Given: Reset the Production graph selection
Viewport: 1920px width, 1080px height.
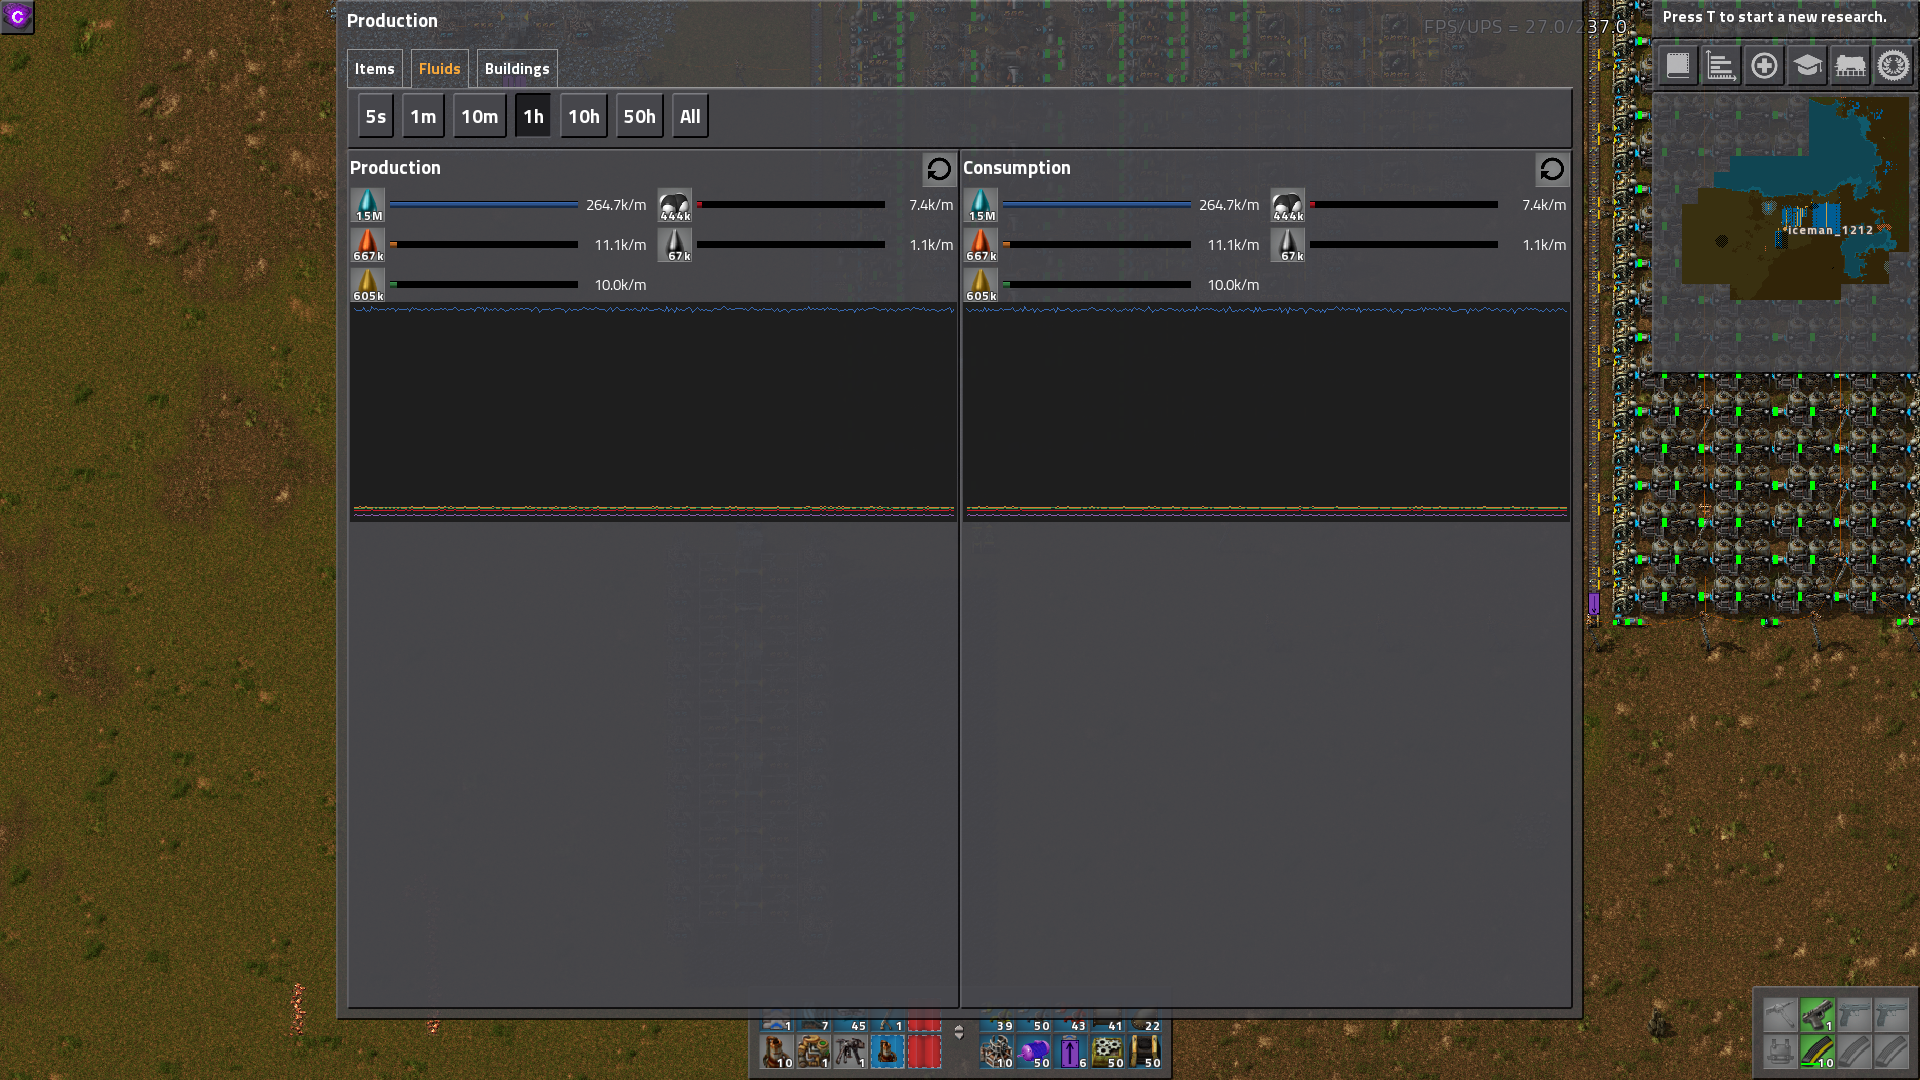Looking at the screenshot, I should [939, 170].
